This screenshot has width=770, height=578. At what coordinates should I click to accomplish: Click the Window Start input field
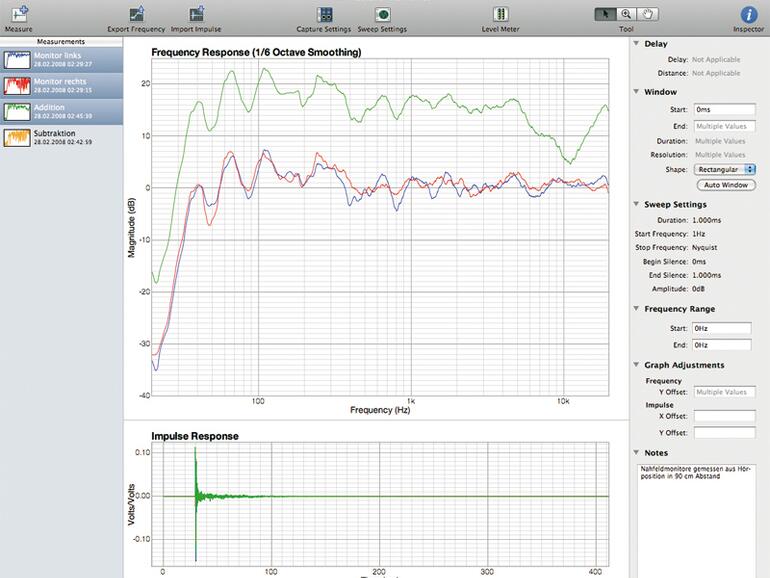(723, 109)
